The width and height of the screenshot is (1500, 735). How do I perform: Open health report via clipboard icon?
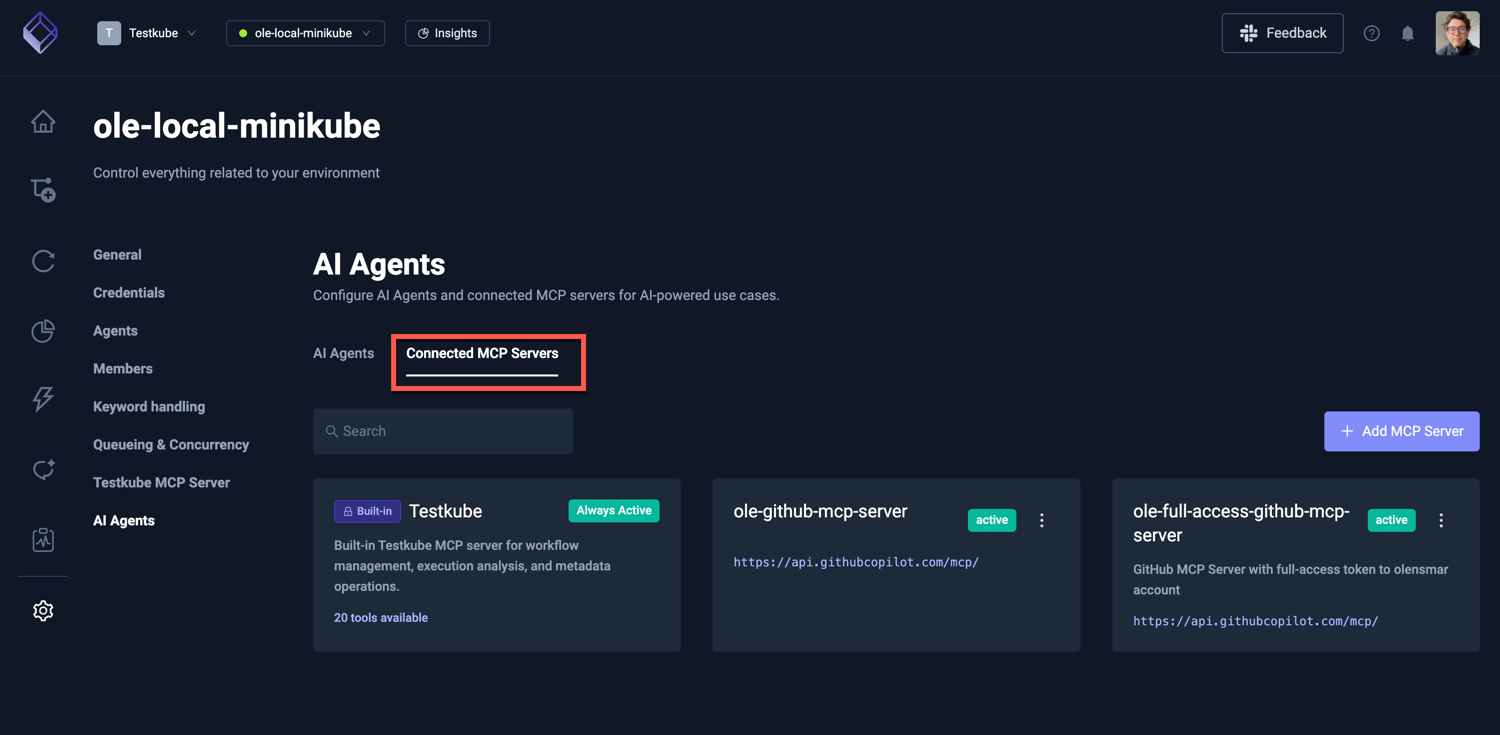pyautogui.click(x=43, y=538)
